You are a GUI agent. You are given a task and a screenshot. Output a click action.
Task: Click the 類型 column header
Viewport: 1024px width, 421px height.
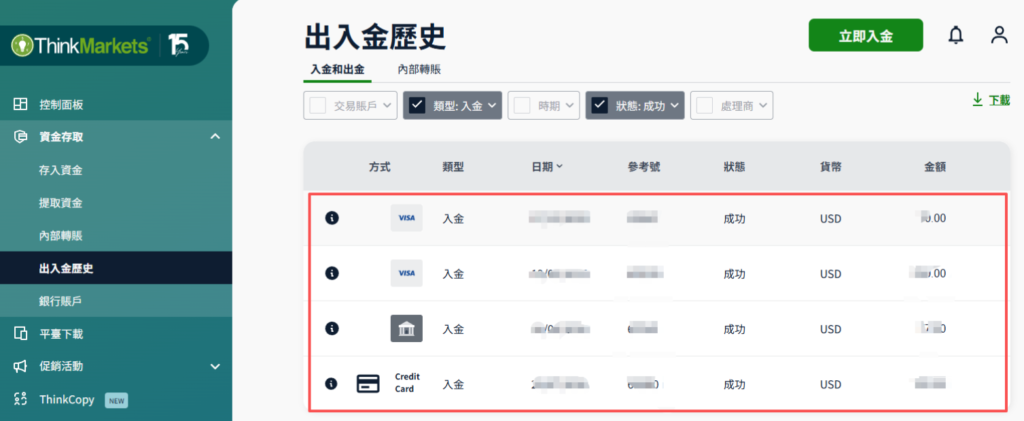click(x=453, y=166)
